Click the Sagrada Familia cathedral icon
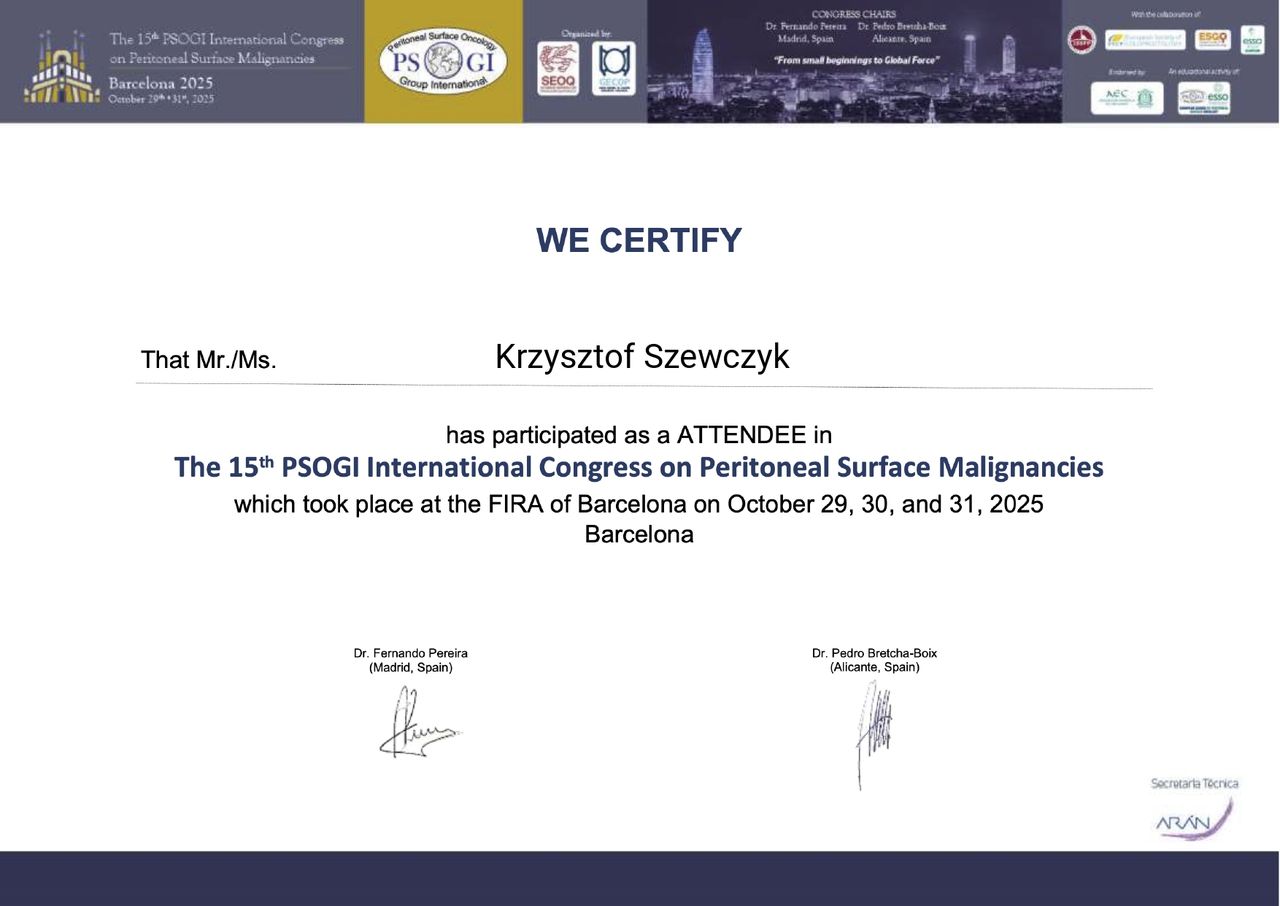Screen dimensions: 1280x906 (61, 68)
